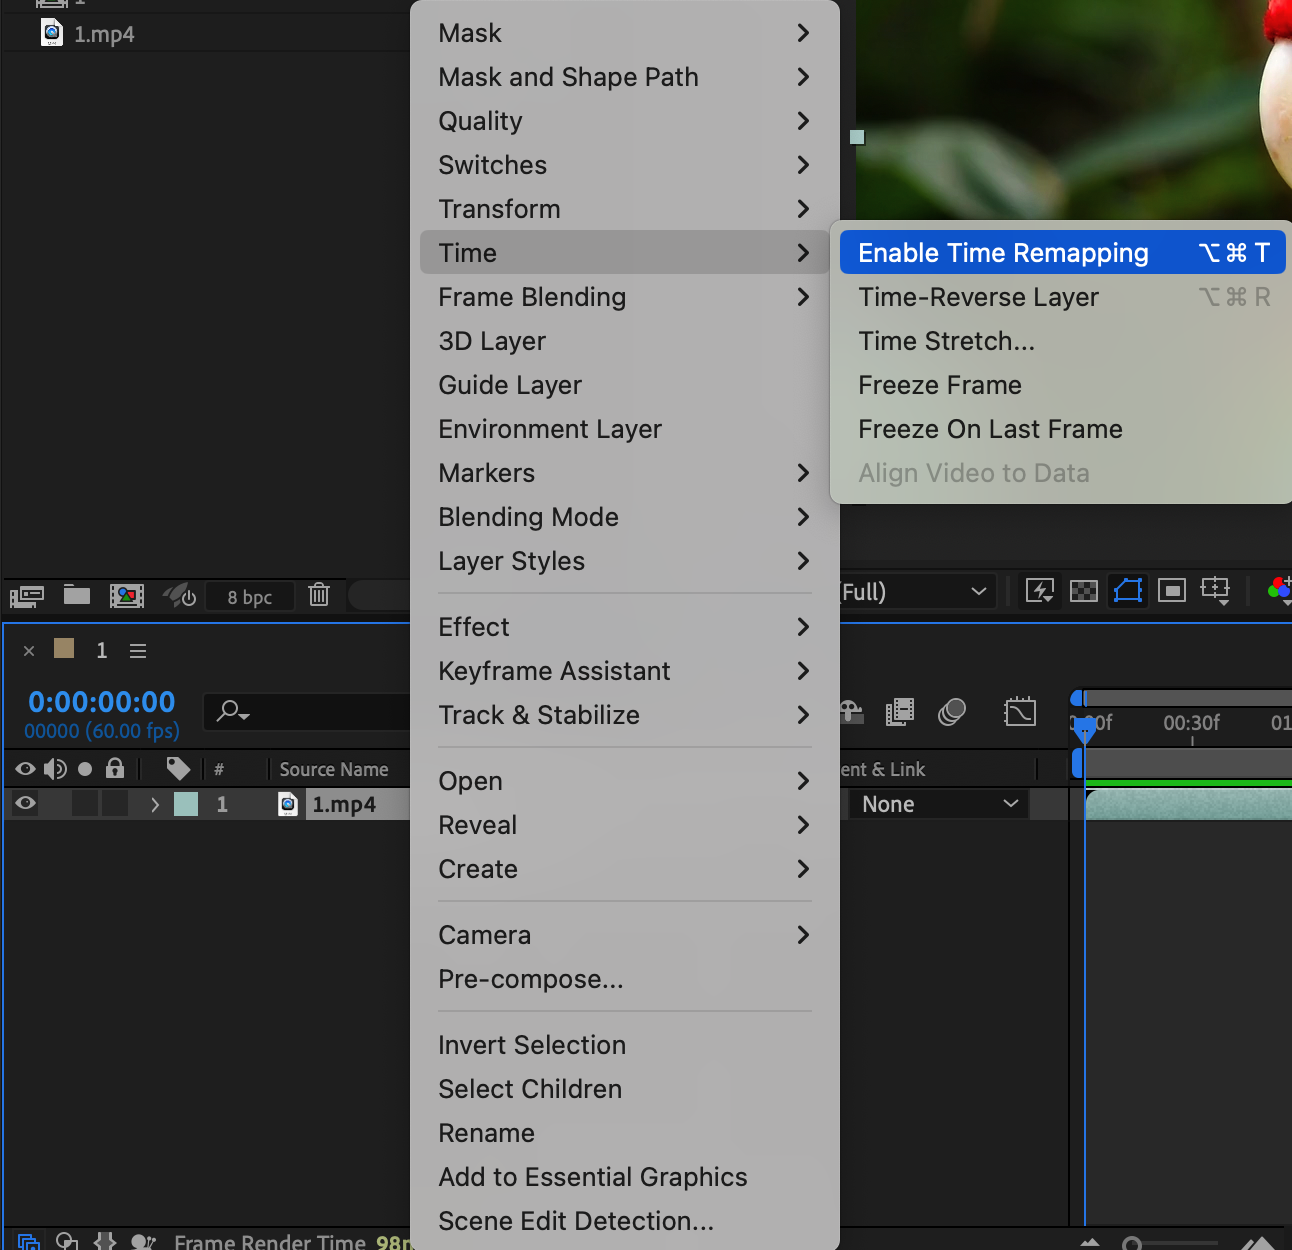Viewport: 1292px width, 1250px height.
Task: Open the Graph Editor in timeline
Action: [x=1019, y=712]
